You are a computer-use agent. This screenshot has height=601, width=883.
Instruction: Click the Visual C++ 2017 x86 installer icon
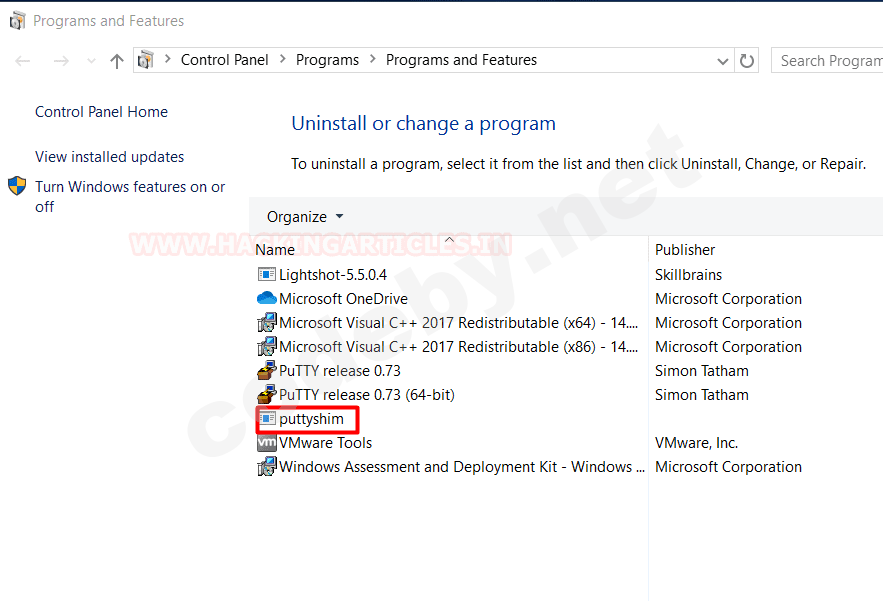tap(266, 347)
